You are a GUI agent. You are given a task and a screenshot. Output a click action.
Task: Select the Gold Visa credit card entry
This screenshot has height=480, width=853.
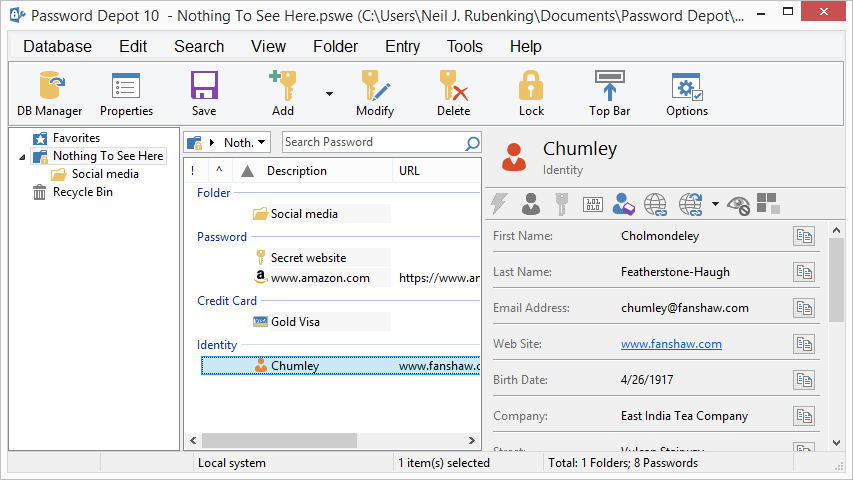click(295, 322)
